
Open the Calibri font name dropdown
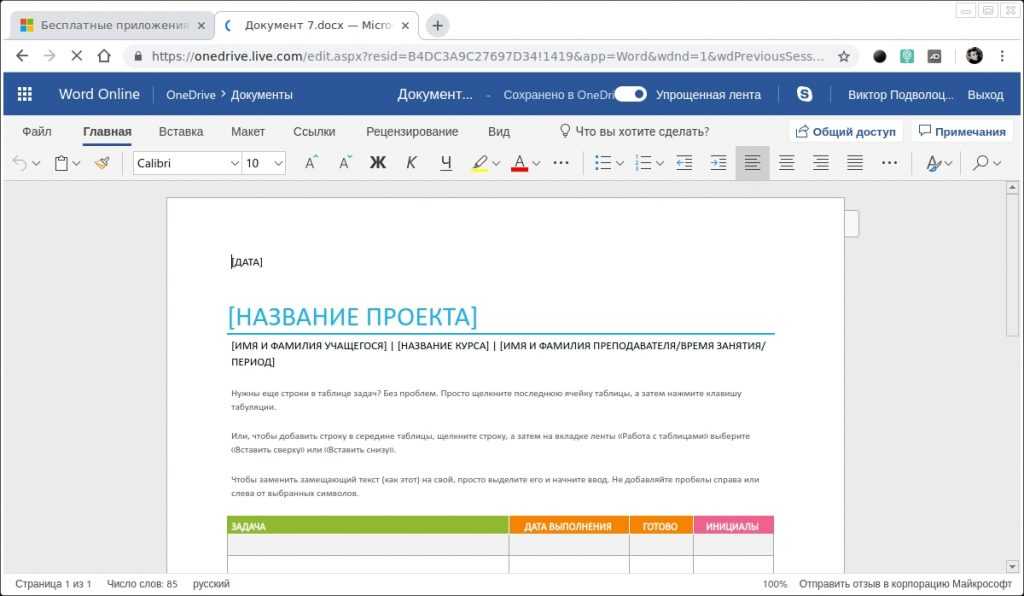click(187, 163)
